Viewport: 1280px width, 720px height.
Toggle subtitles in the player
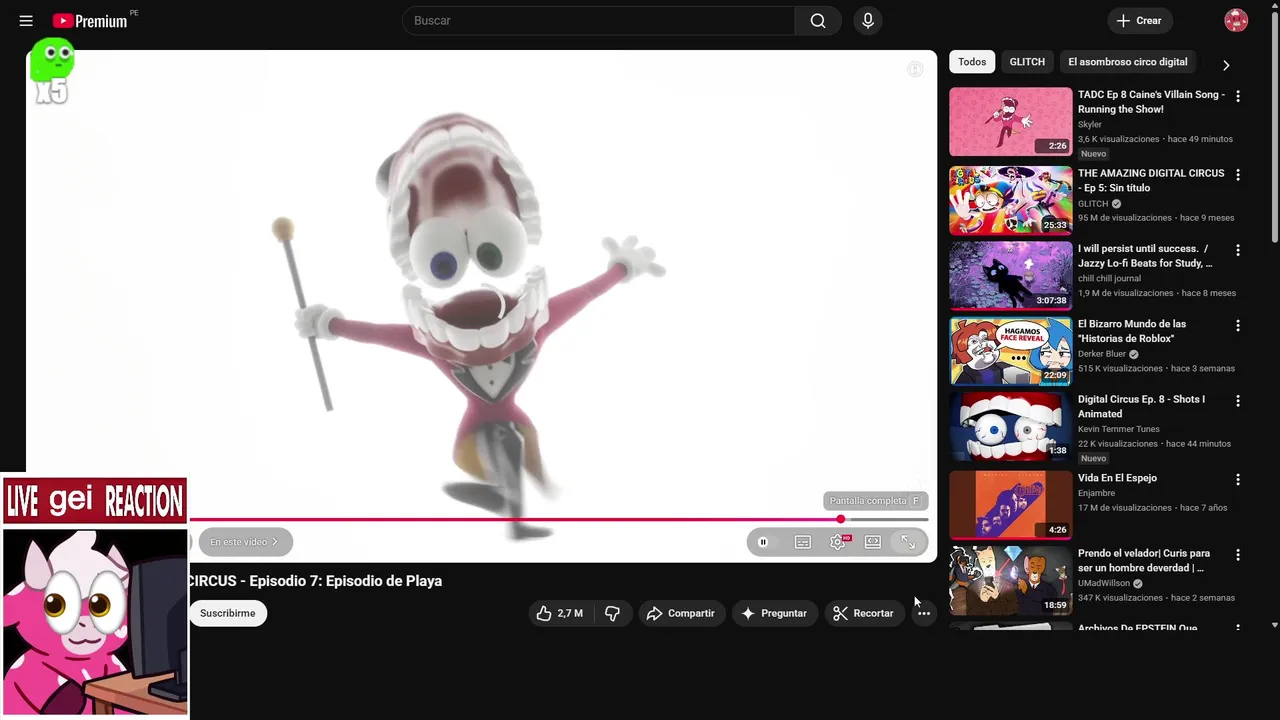pyautogui.click(x=803, y=542)
